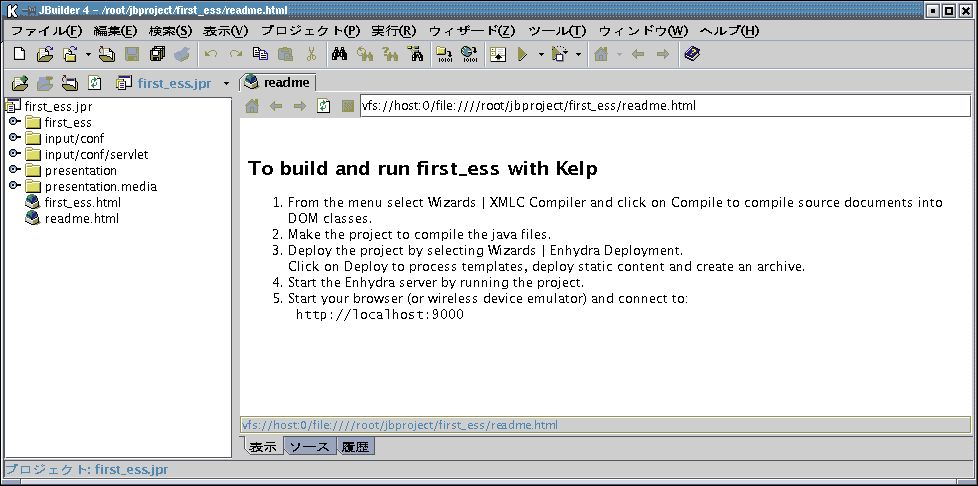This screenshot has height=486, width=978.
Task: Open the ウィンドウ(W) menu
Action: click(x=643, y=31)
